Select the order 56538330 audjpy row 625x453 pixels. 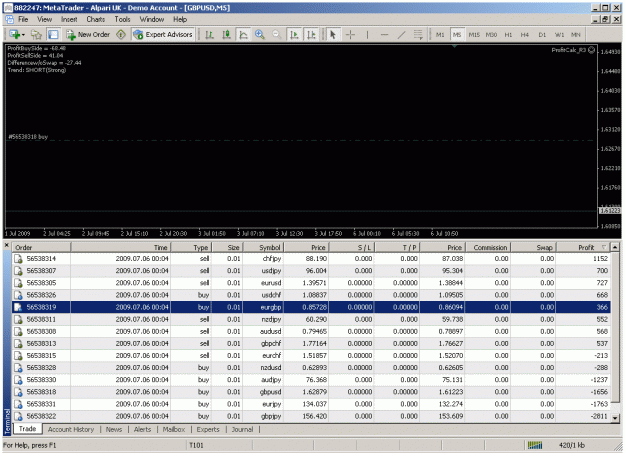(x=311, y=380)
